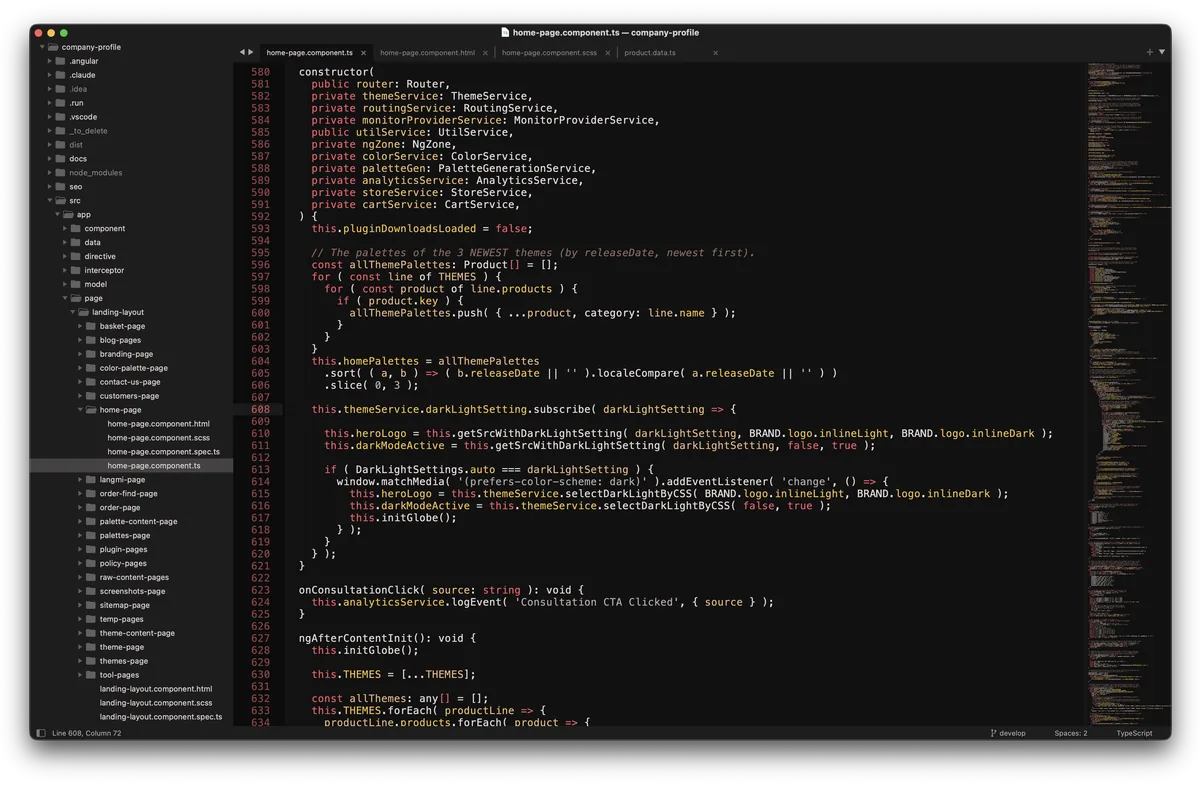
Task: Switch to home-page.component.scss tab
Action: pos(549,53)
